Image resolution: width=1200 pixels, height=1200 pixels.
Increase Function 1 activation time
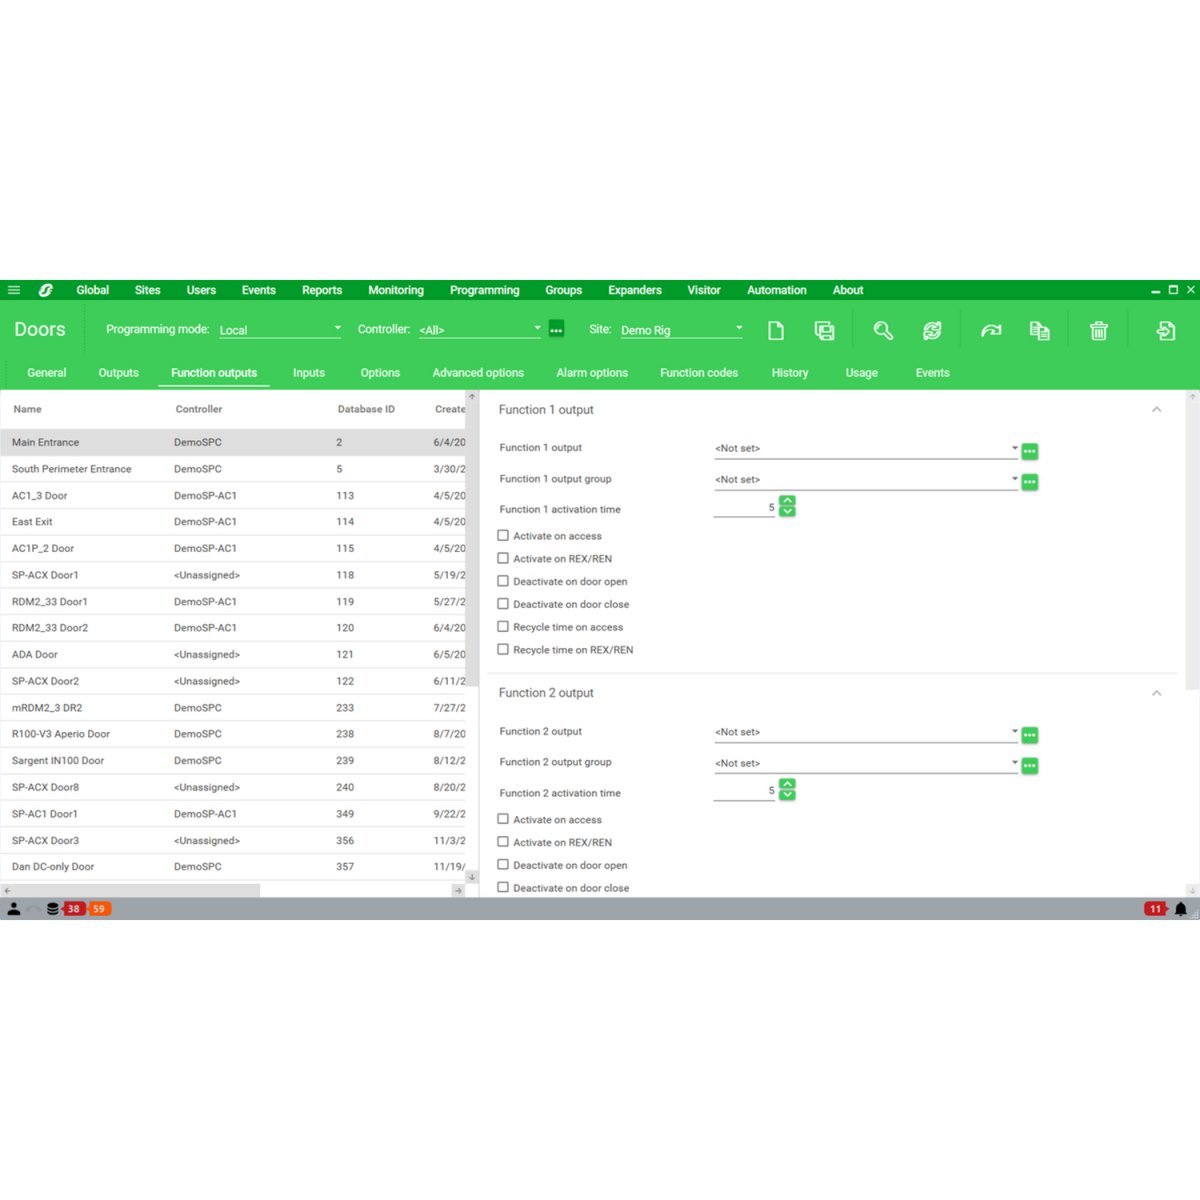(x=787, y=501)
